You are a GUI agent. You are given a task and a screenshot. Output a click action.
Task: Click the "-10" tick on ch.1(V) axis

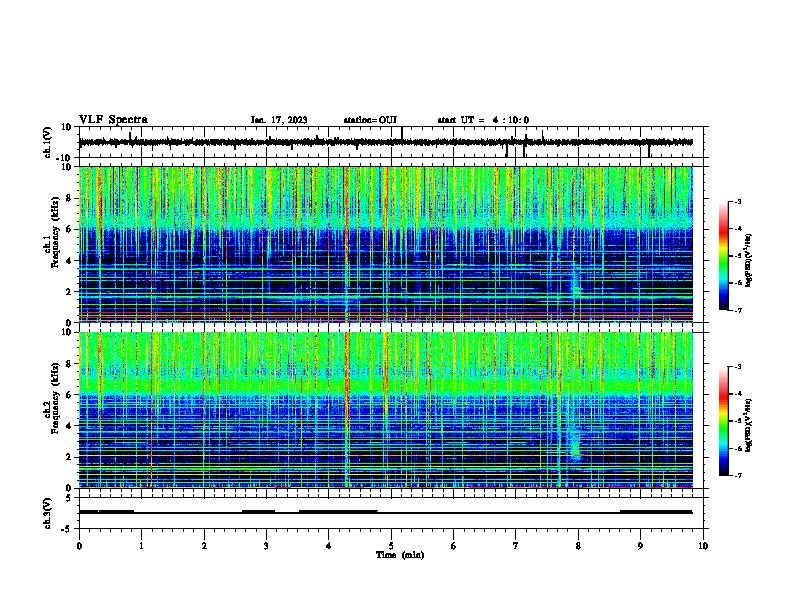65,158
